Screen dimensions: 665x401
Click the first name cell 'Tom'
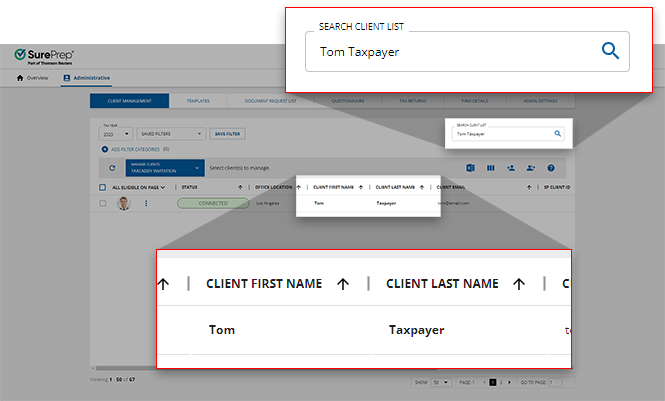[319, 203]
